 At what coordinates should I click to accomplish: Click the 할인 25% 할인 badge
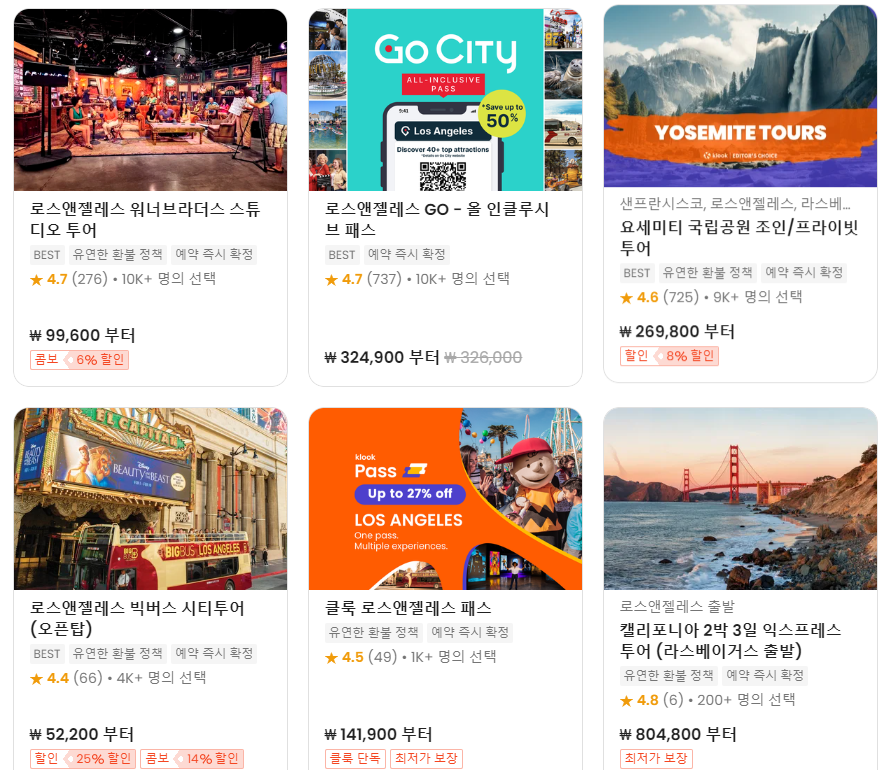83,759
